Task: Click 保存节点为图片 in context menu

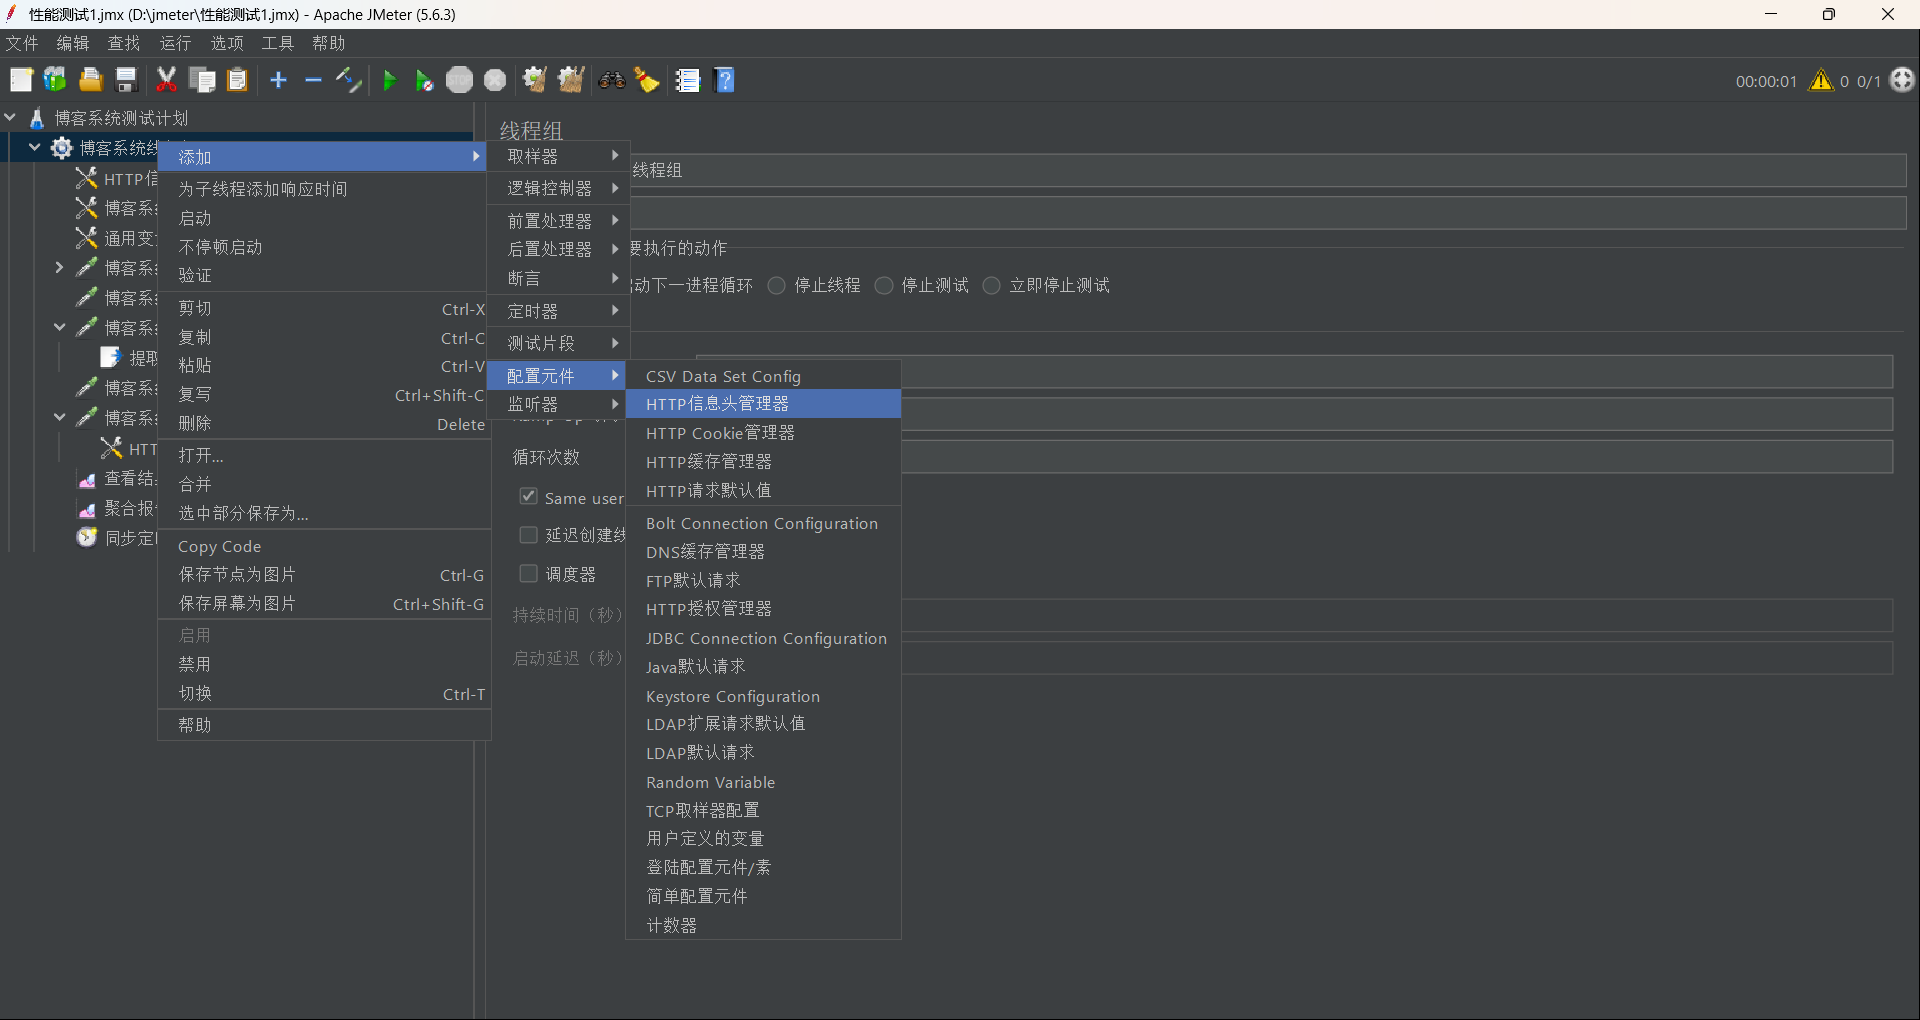Action: (324, 575)
